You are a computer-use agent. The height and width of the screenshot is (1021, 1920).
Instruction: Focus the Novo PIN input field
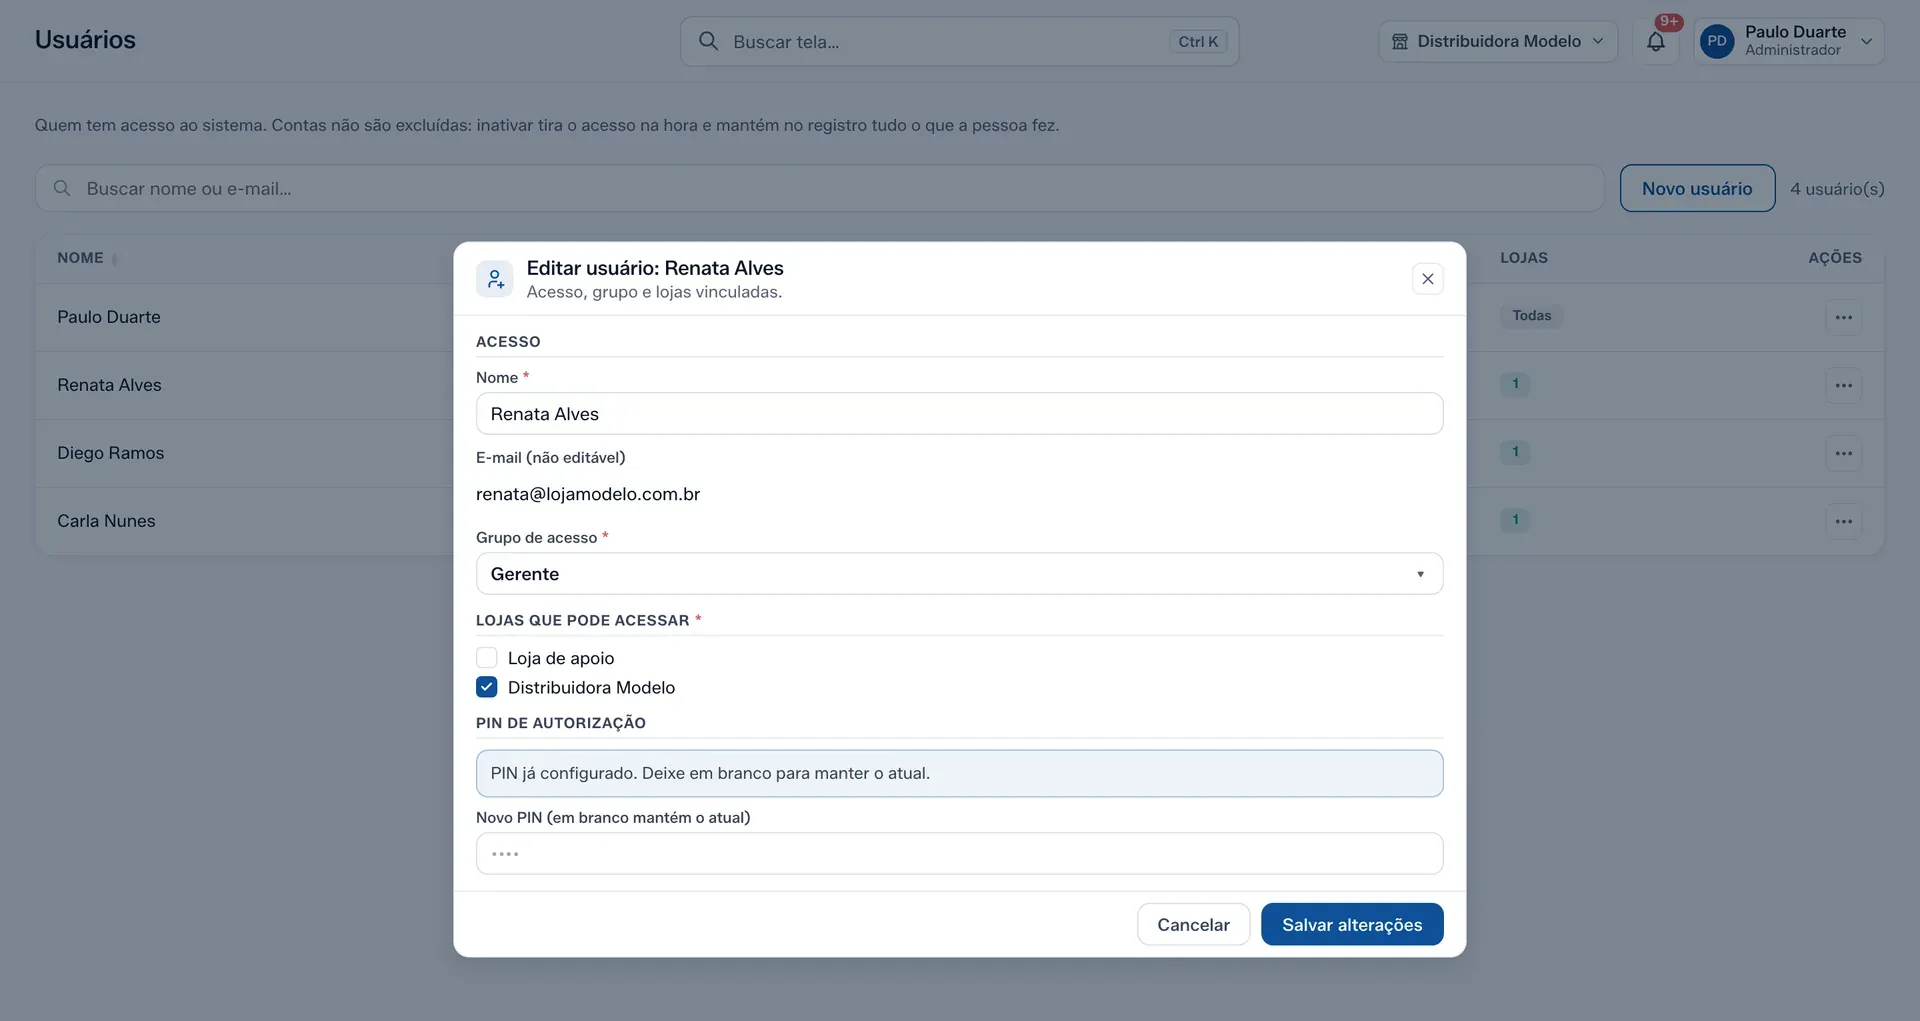pos(959,854)
